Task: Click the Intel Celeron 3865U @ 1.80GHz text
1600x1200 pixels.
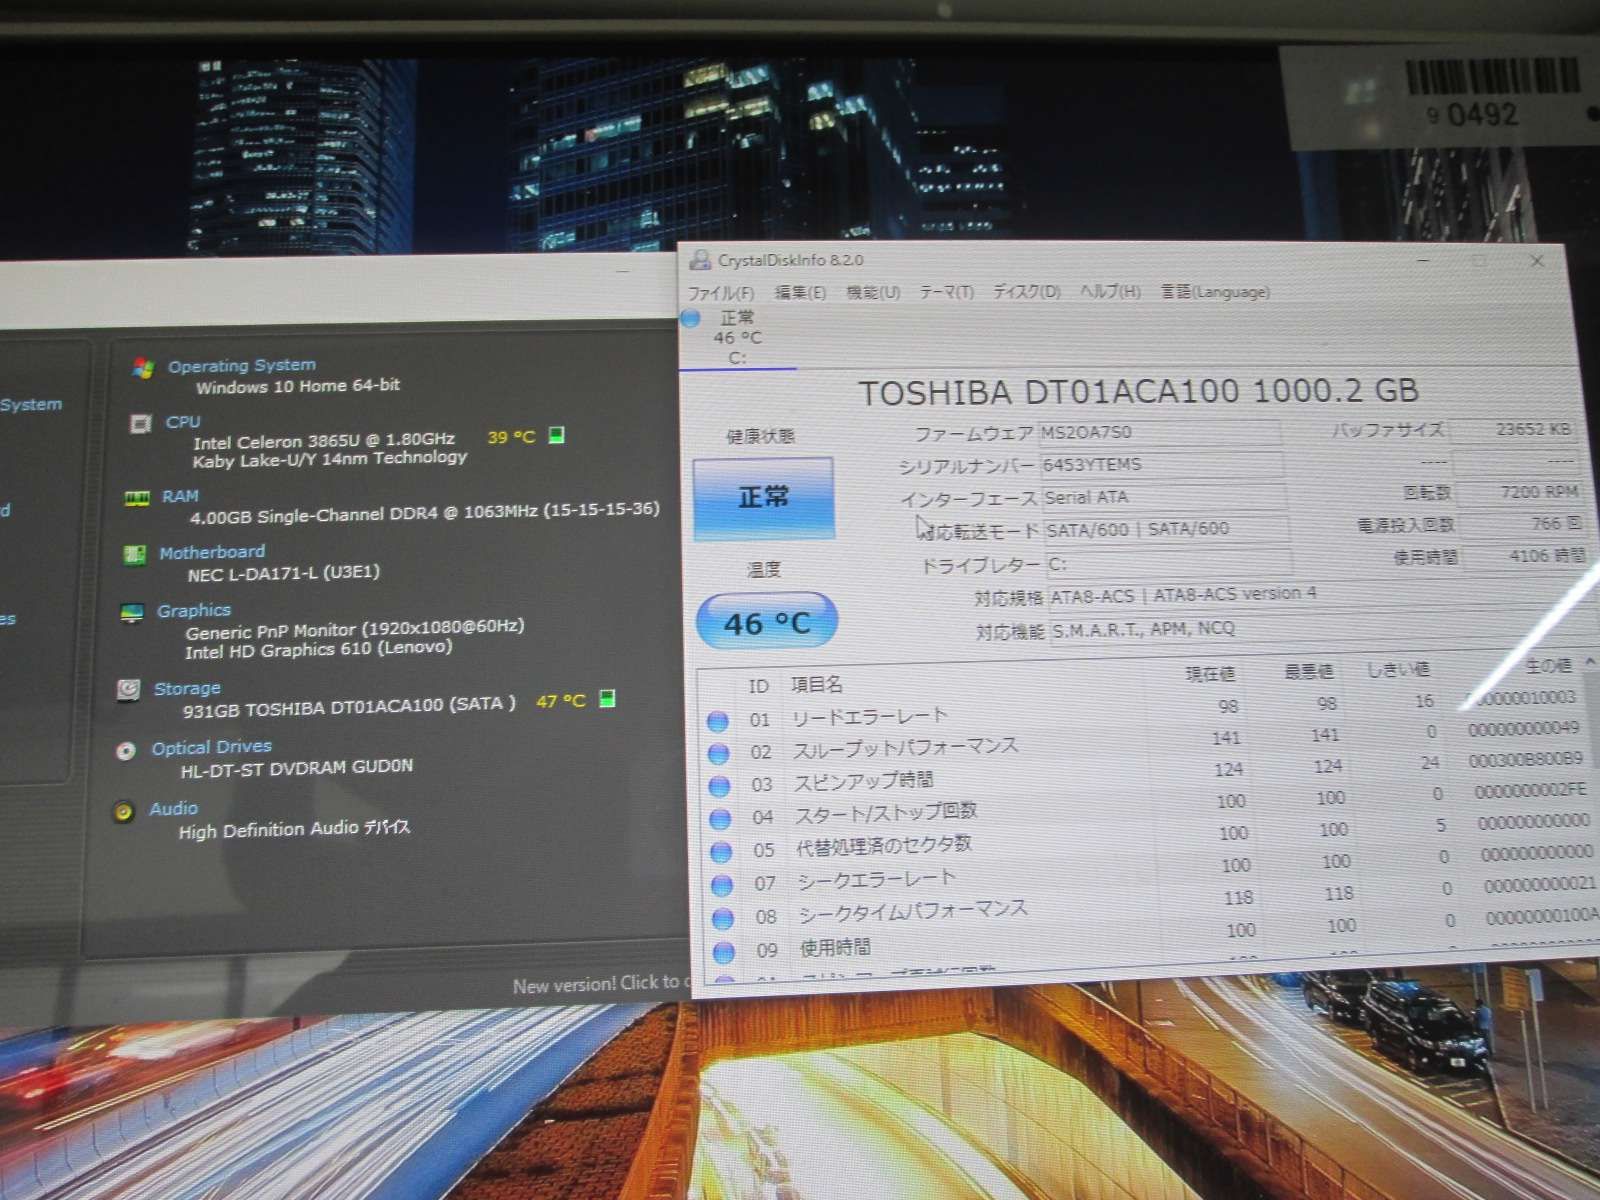Action: (x=324, y=440)
